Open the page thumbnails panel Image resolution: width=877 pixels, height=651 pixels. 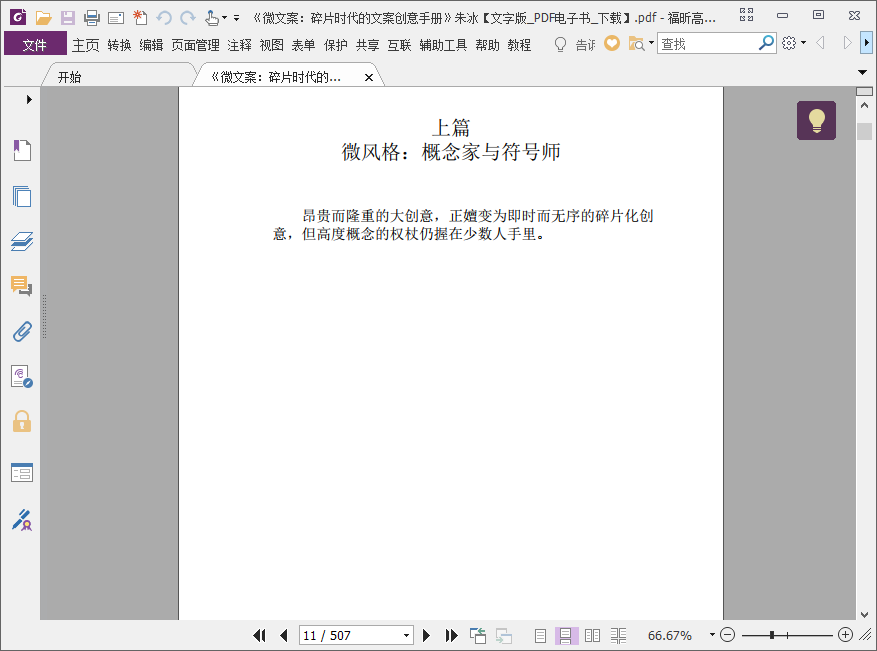tap(22, 196)
